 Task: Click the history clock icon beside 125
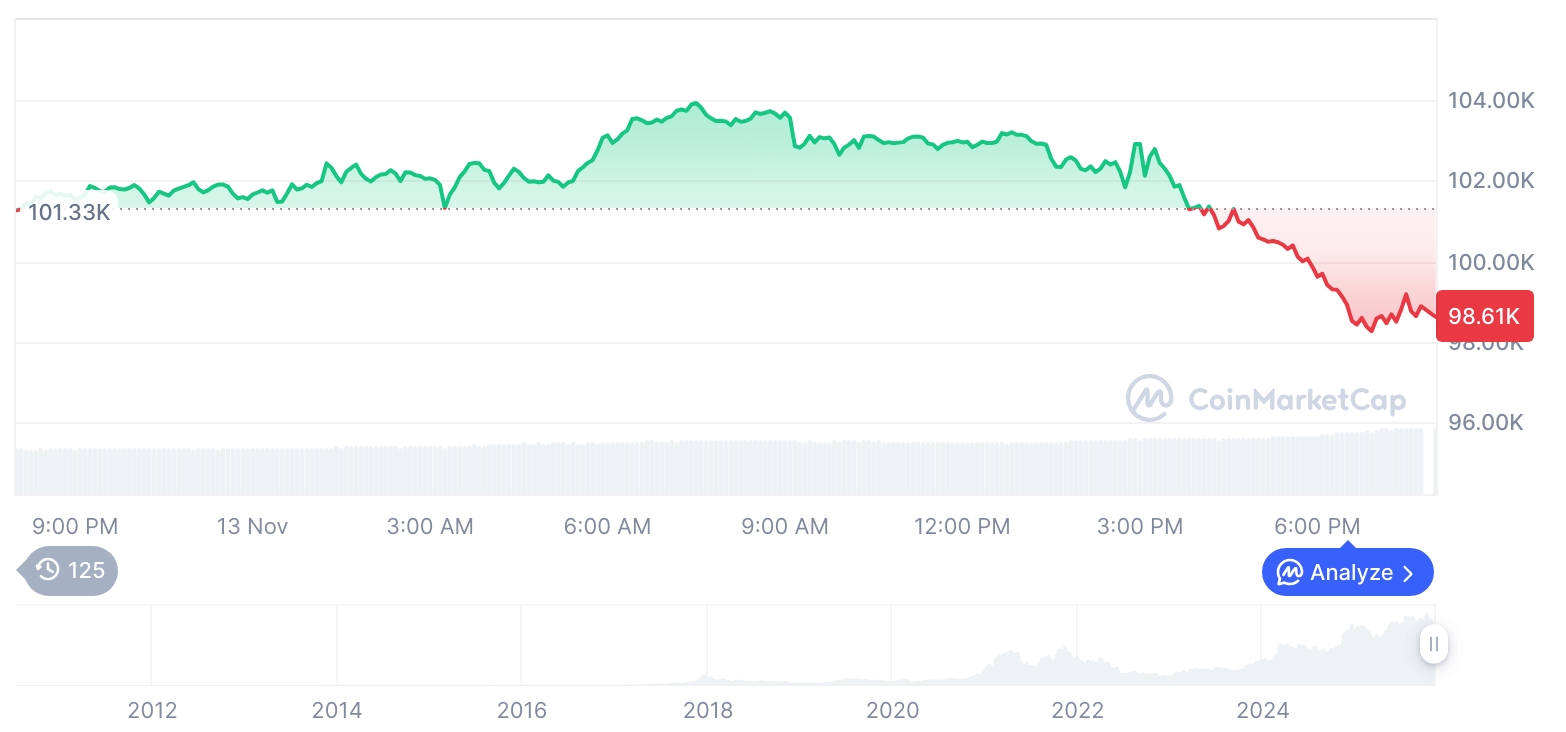[47, 571]
